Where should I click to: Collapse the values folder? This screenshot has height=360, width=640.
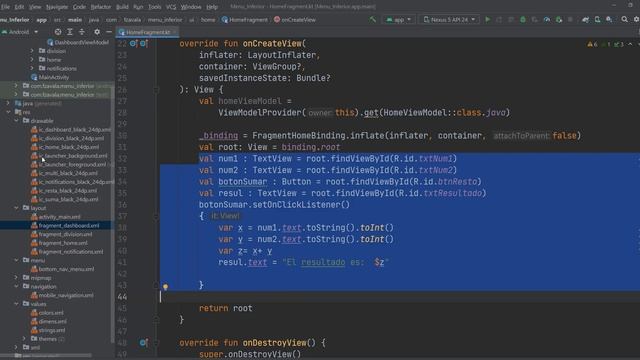[16, 304]
